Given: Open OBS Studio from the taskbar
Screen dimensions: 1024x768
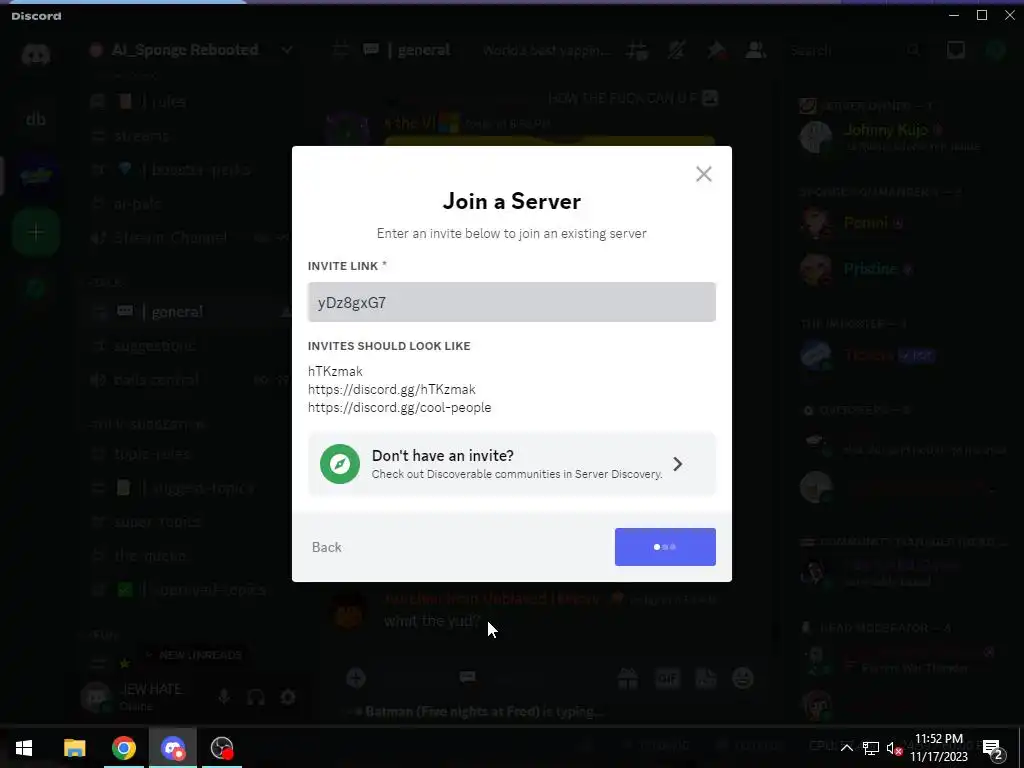Looking at the screenshot, I should point(222,748).
